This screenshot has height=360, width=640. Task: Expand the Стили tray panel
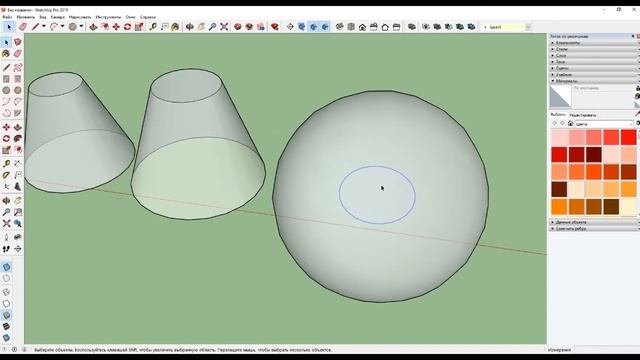pyautogui.click(x=594, y=49)
